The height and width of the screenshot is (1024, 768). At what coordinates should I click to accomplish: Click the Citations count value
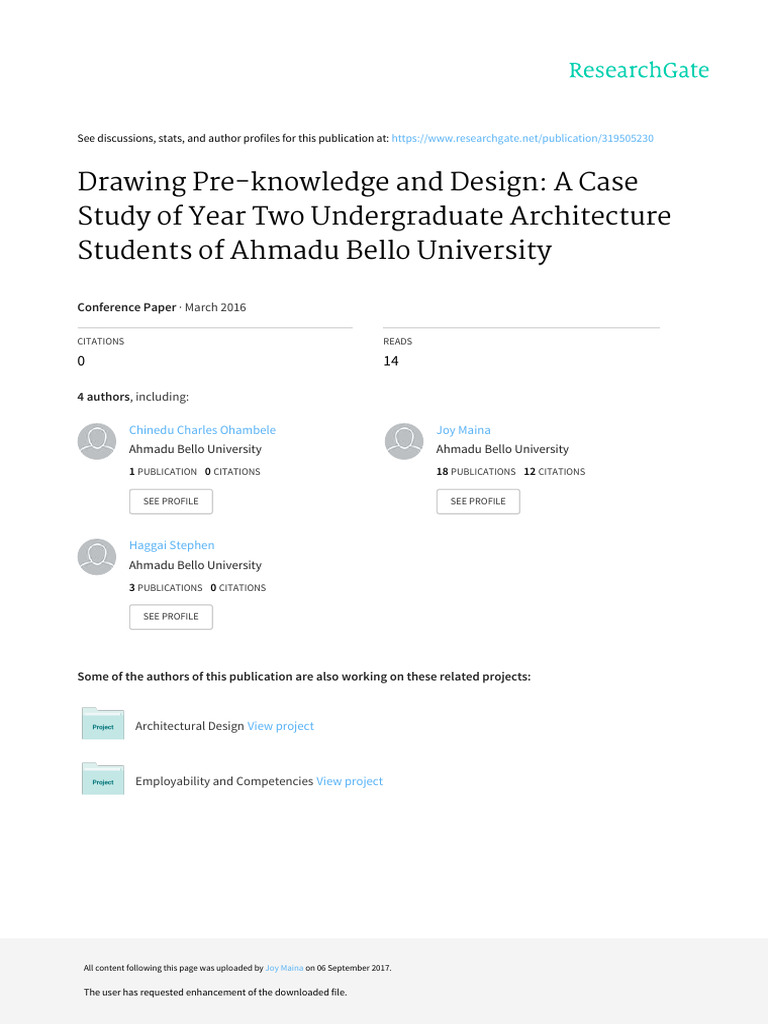point(81,361)
